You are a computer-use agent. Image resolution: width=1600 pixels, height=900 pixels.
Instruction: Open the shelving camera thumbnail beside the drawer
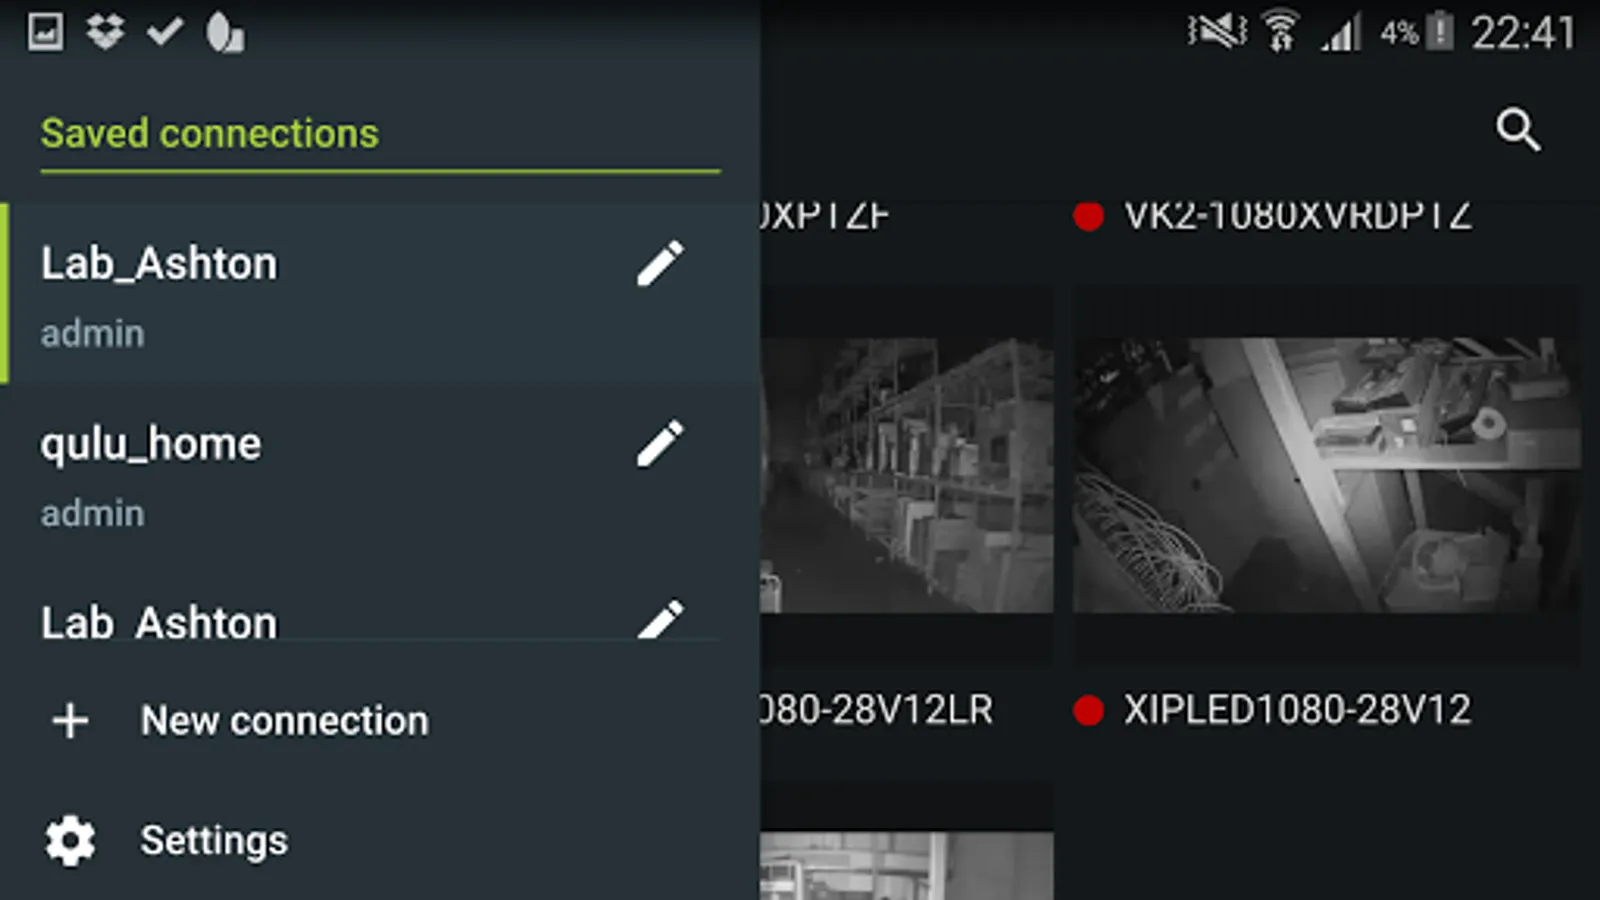click(x=907, y=475)
